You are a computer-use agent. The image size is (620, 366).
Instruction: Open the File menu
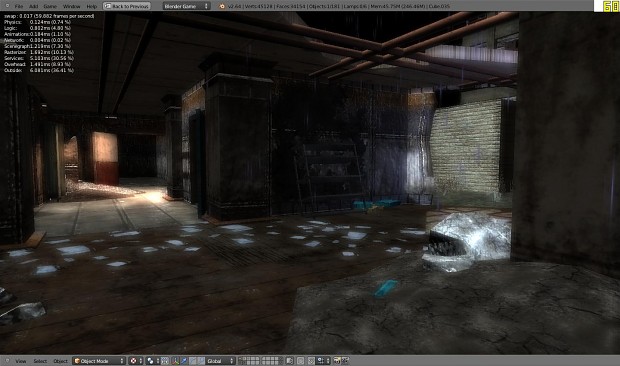tap(19, 6)
